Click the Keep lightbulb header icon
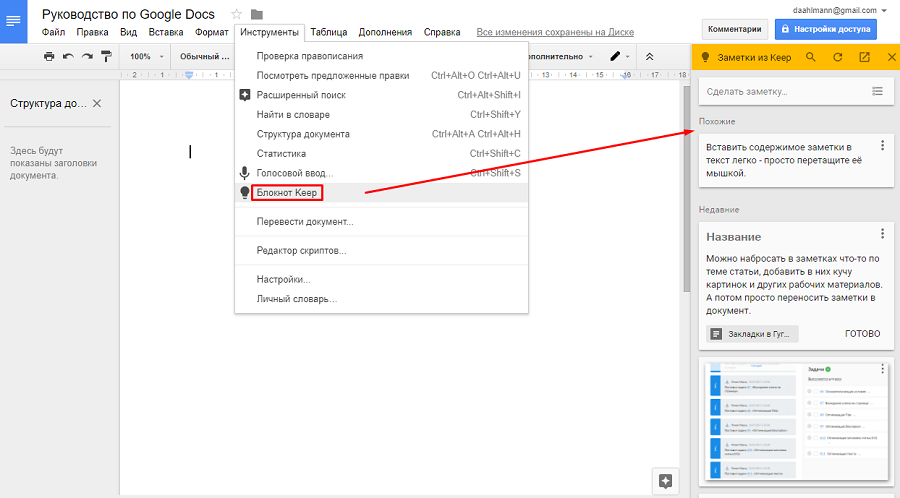 click(705, 57)
